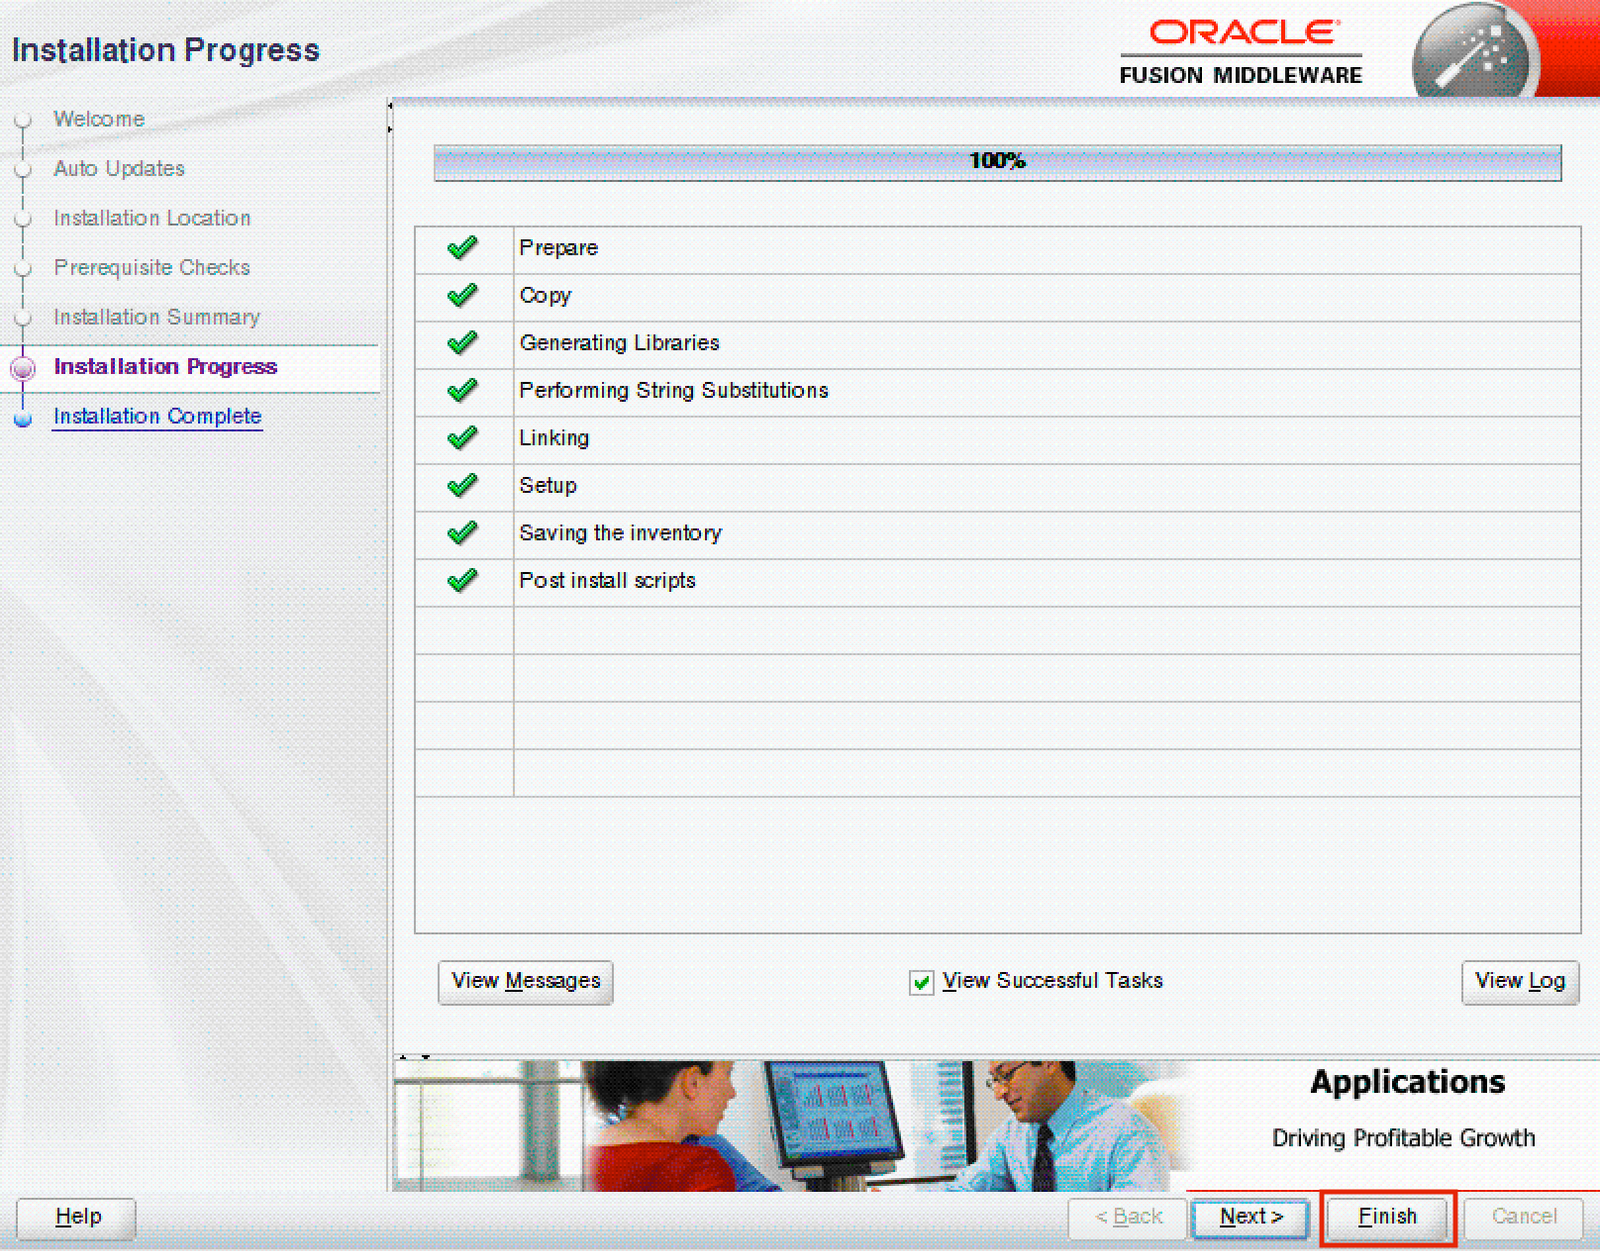1600x1251 pixels.
Task: Click the Oracle installer wand logo icon
Action: [x=1474, y=52]
